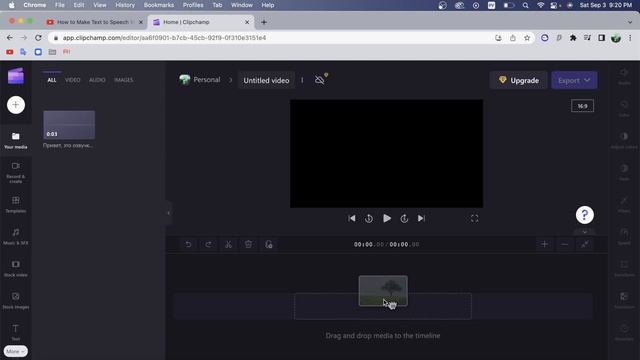Open Fade settings in right sidebar

click(x=624, y=172)
